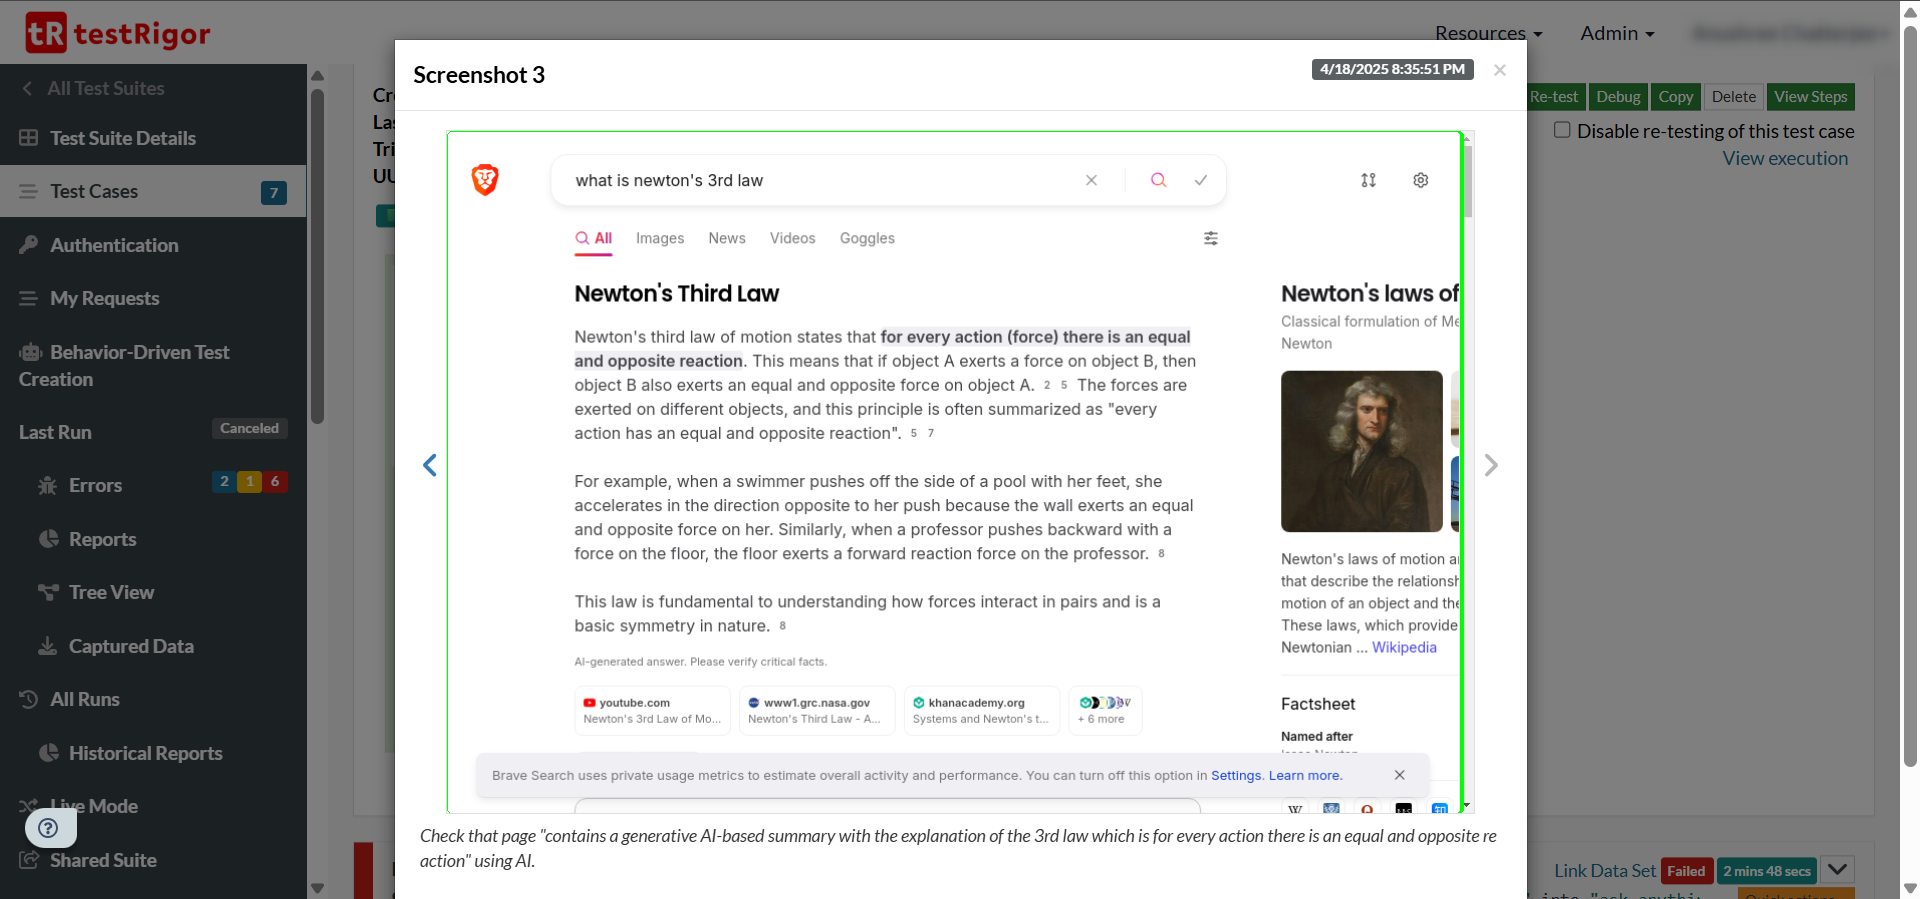Click the help question mark icon
Screen dimensions: 1920x899
coord(48,828)
